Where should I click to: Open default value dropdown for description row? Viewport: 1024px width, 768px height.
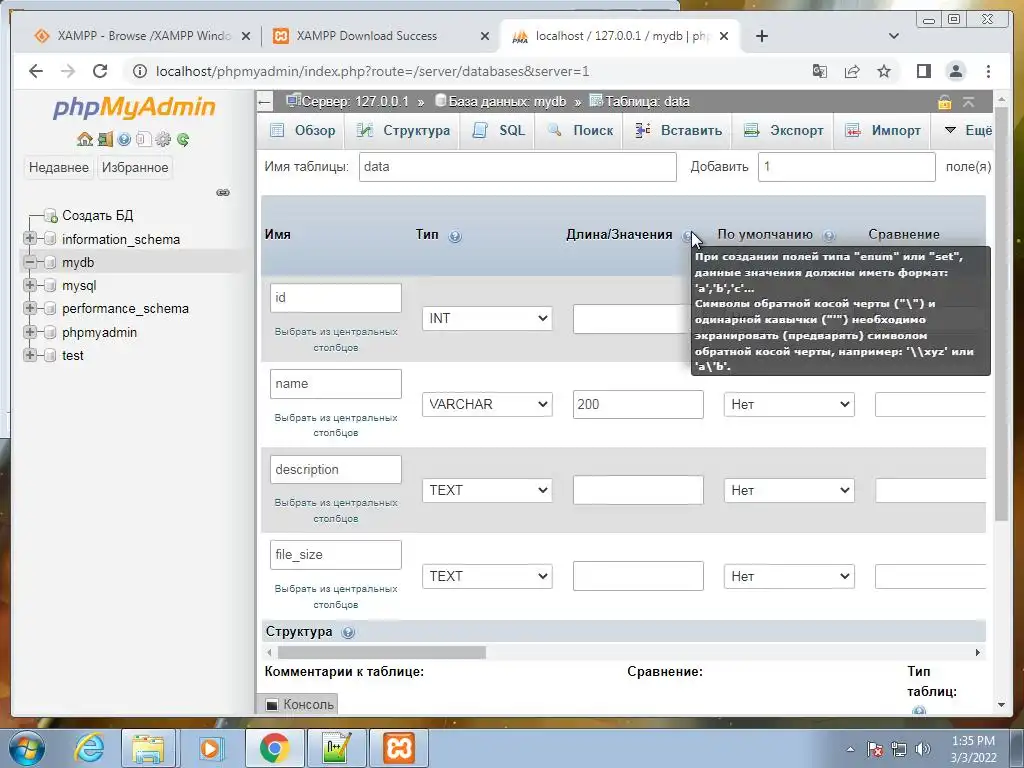pyautogui.click(x=789, y=490)
